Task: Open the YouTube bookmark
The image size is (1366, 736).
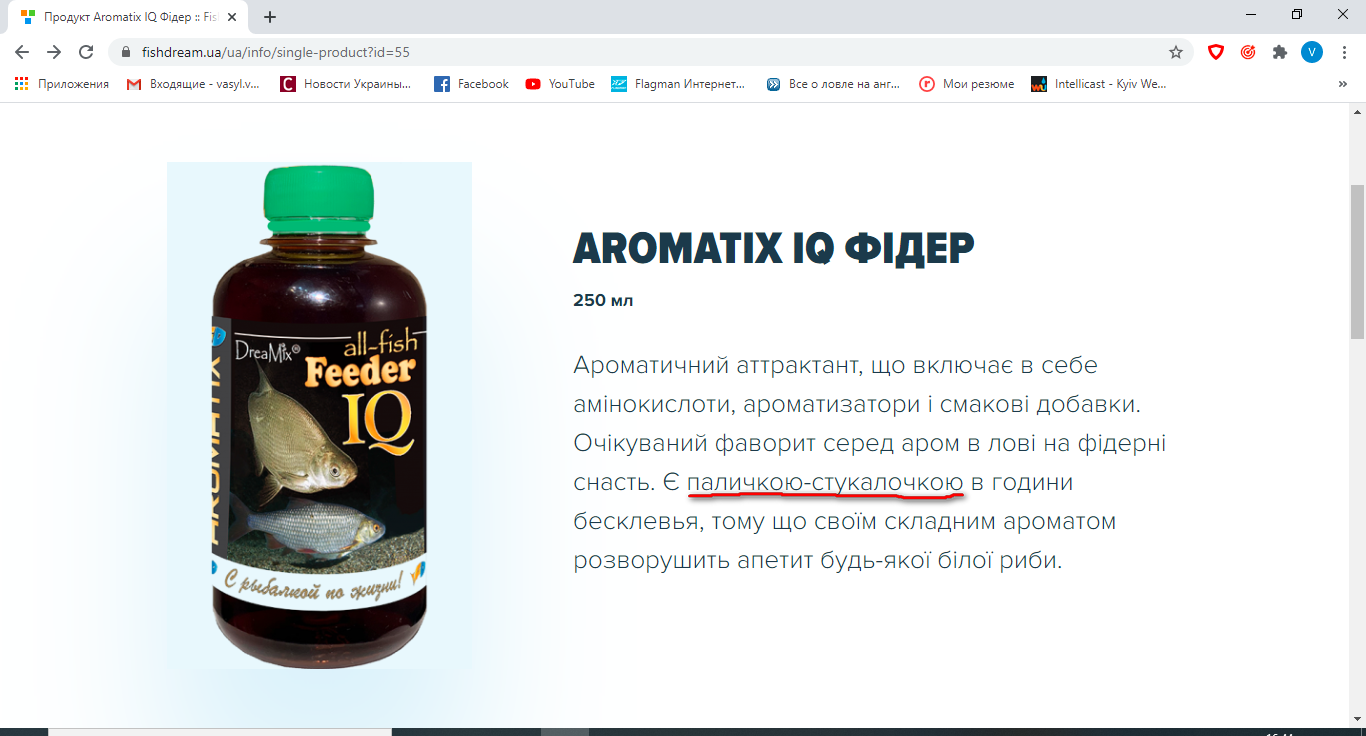Action: (560, 84)
